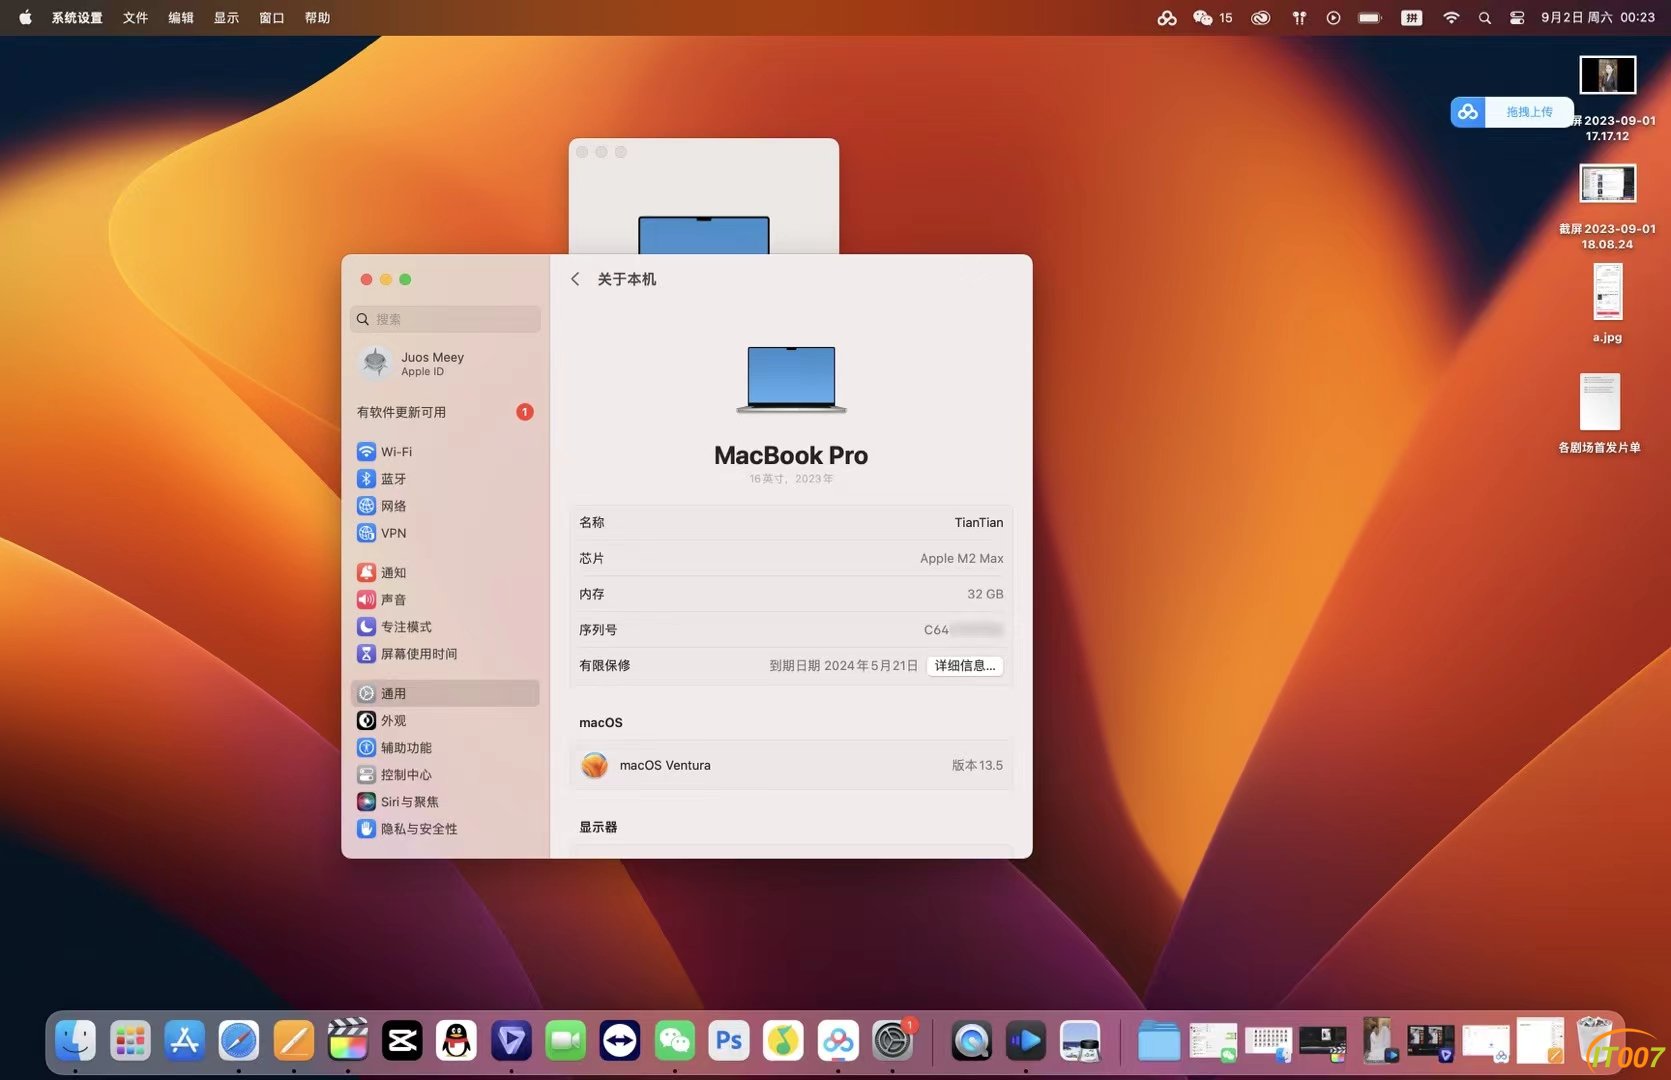Select 各剧场首发片单 document on desktop
The image size is (1671, 1080).
[x=1600, y=413]
